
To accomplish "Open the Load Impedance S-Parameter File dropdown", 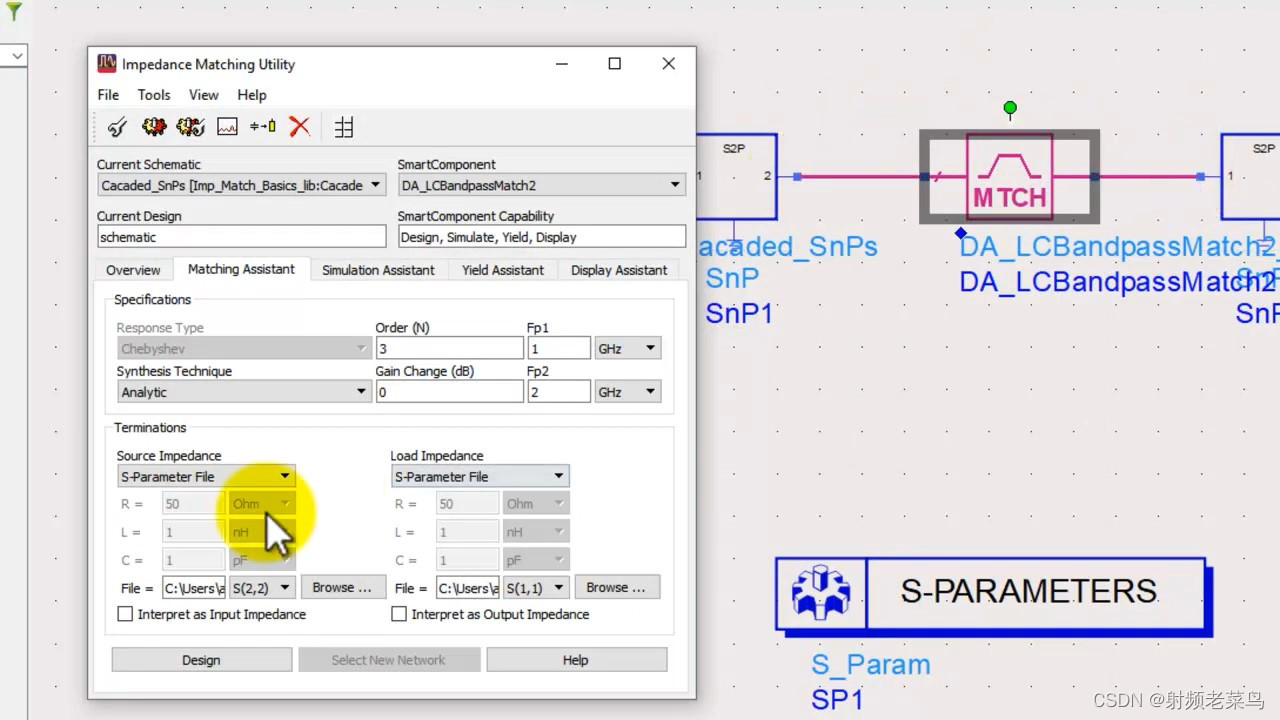I will (x=479, y=476).
